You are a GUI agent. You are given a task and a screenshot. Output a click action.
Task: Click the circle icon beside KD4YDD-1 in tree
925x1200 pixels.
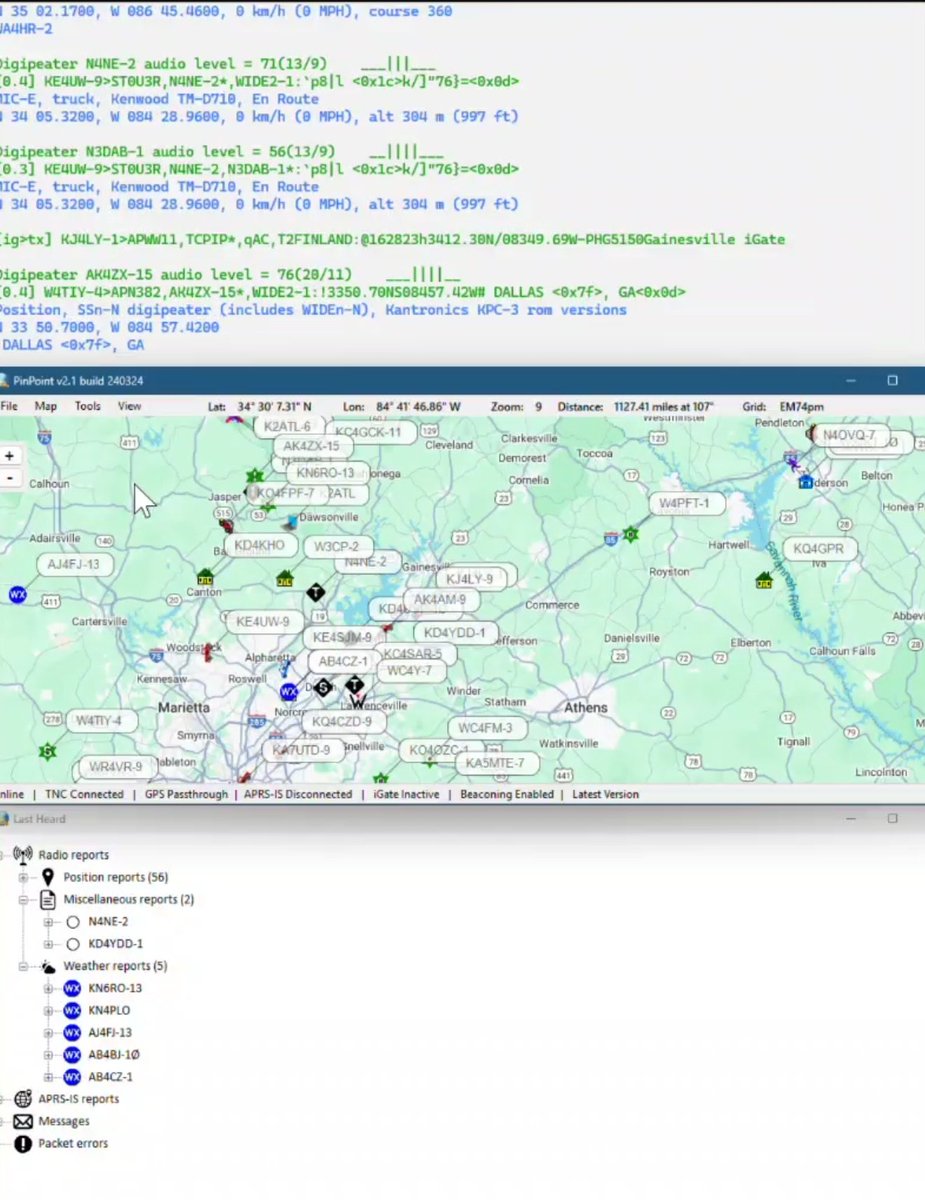72,944
